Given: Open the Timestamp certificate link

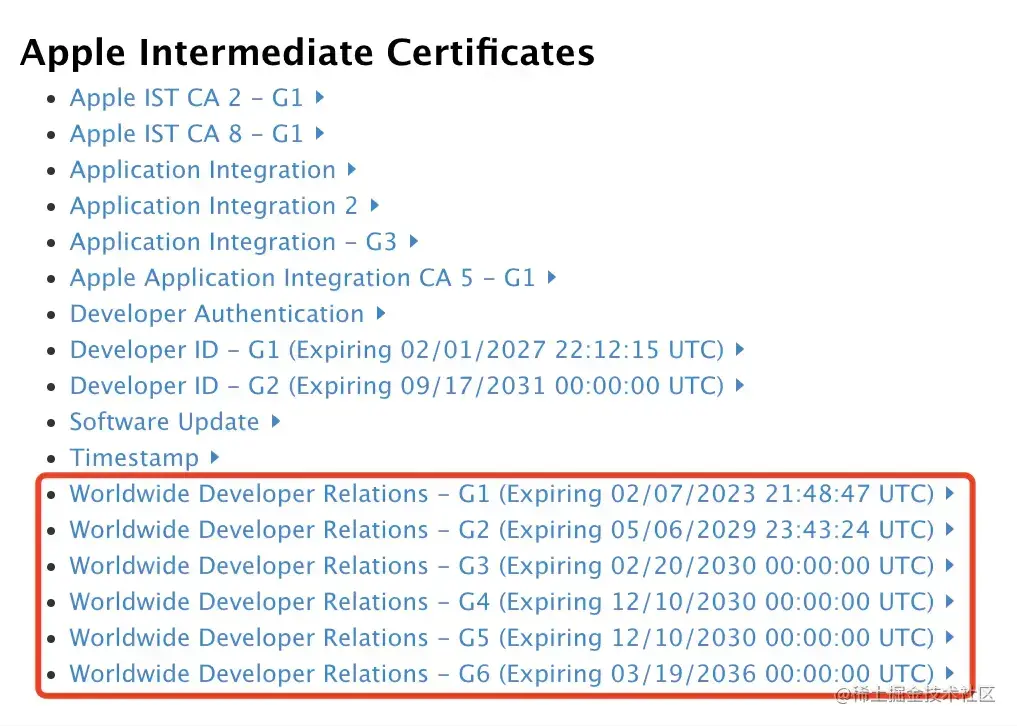Looking at the screenshot, I should click(134, 458).
